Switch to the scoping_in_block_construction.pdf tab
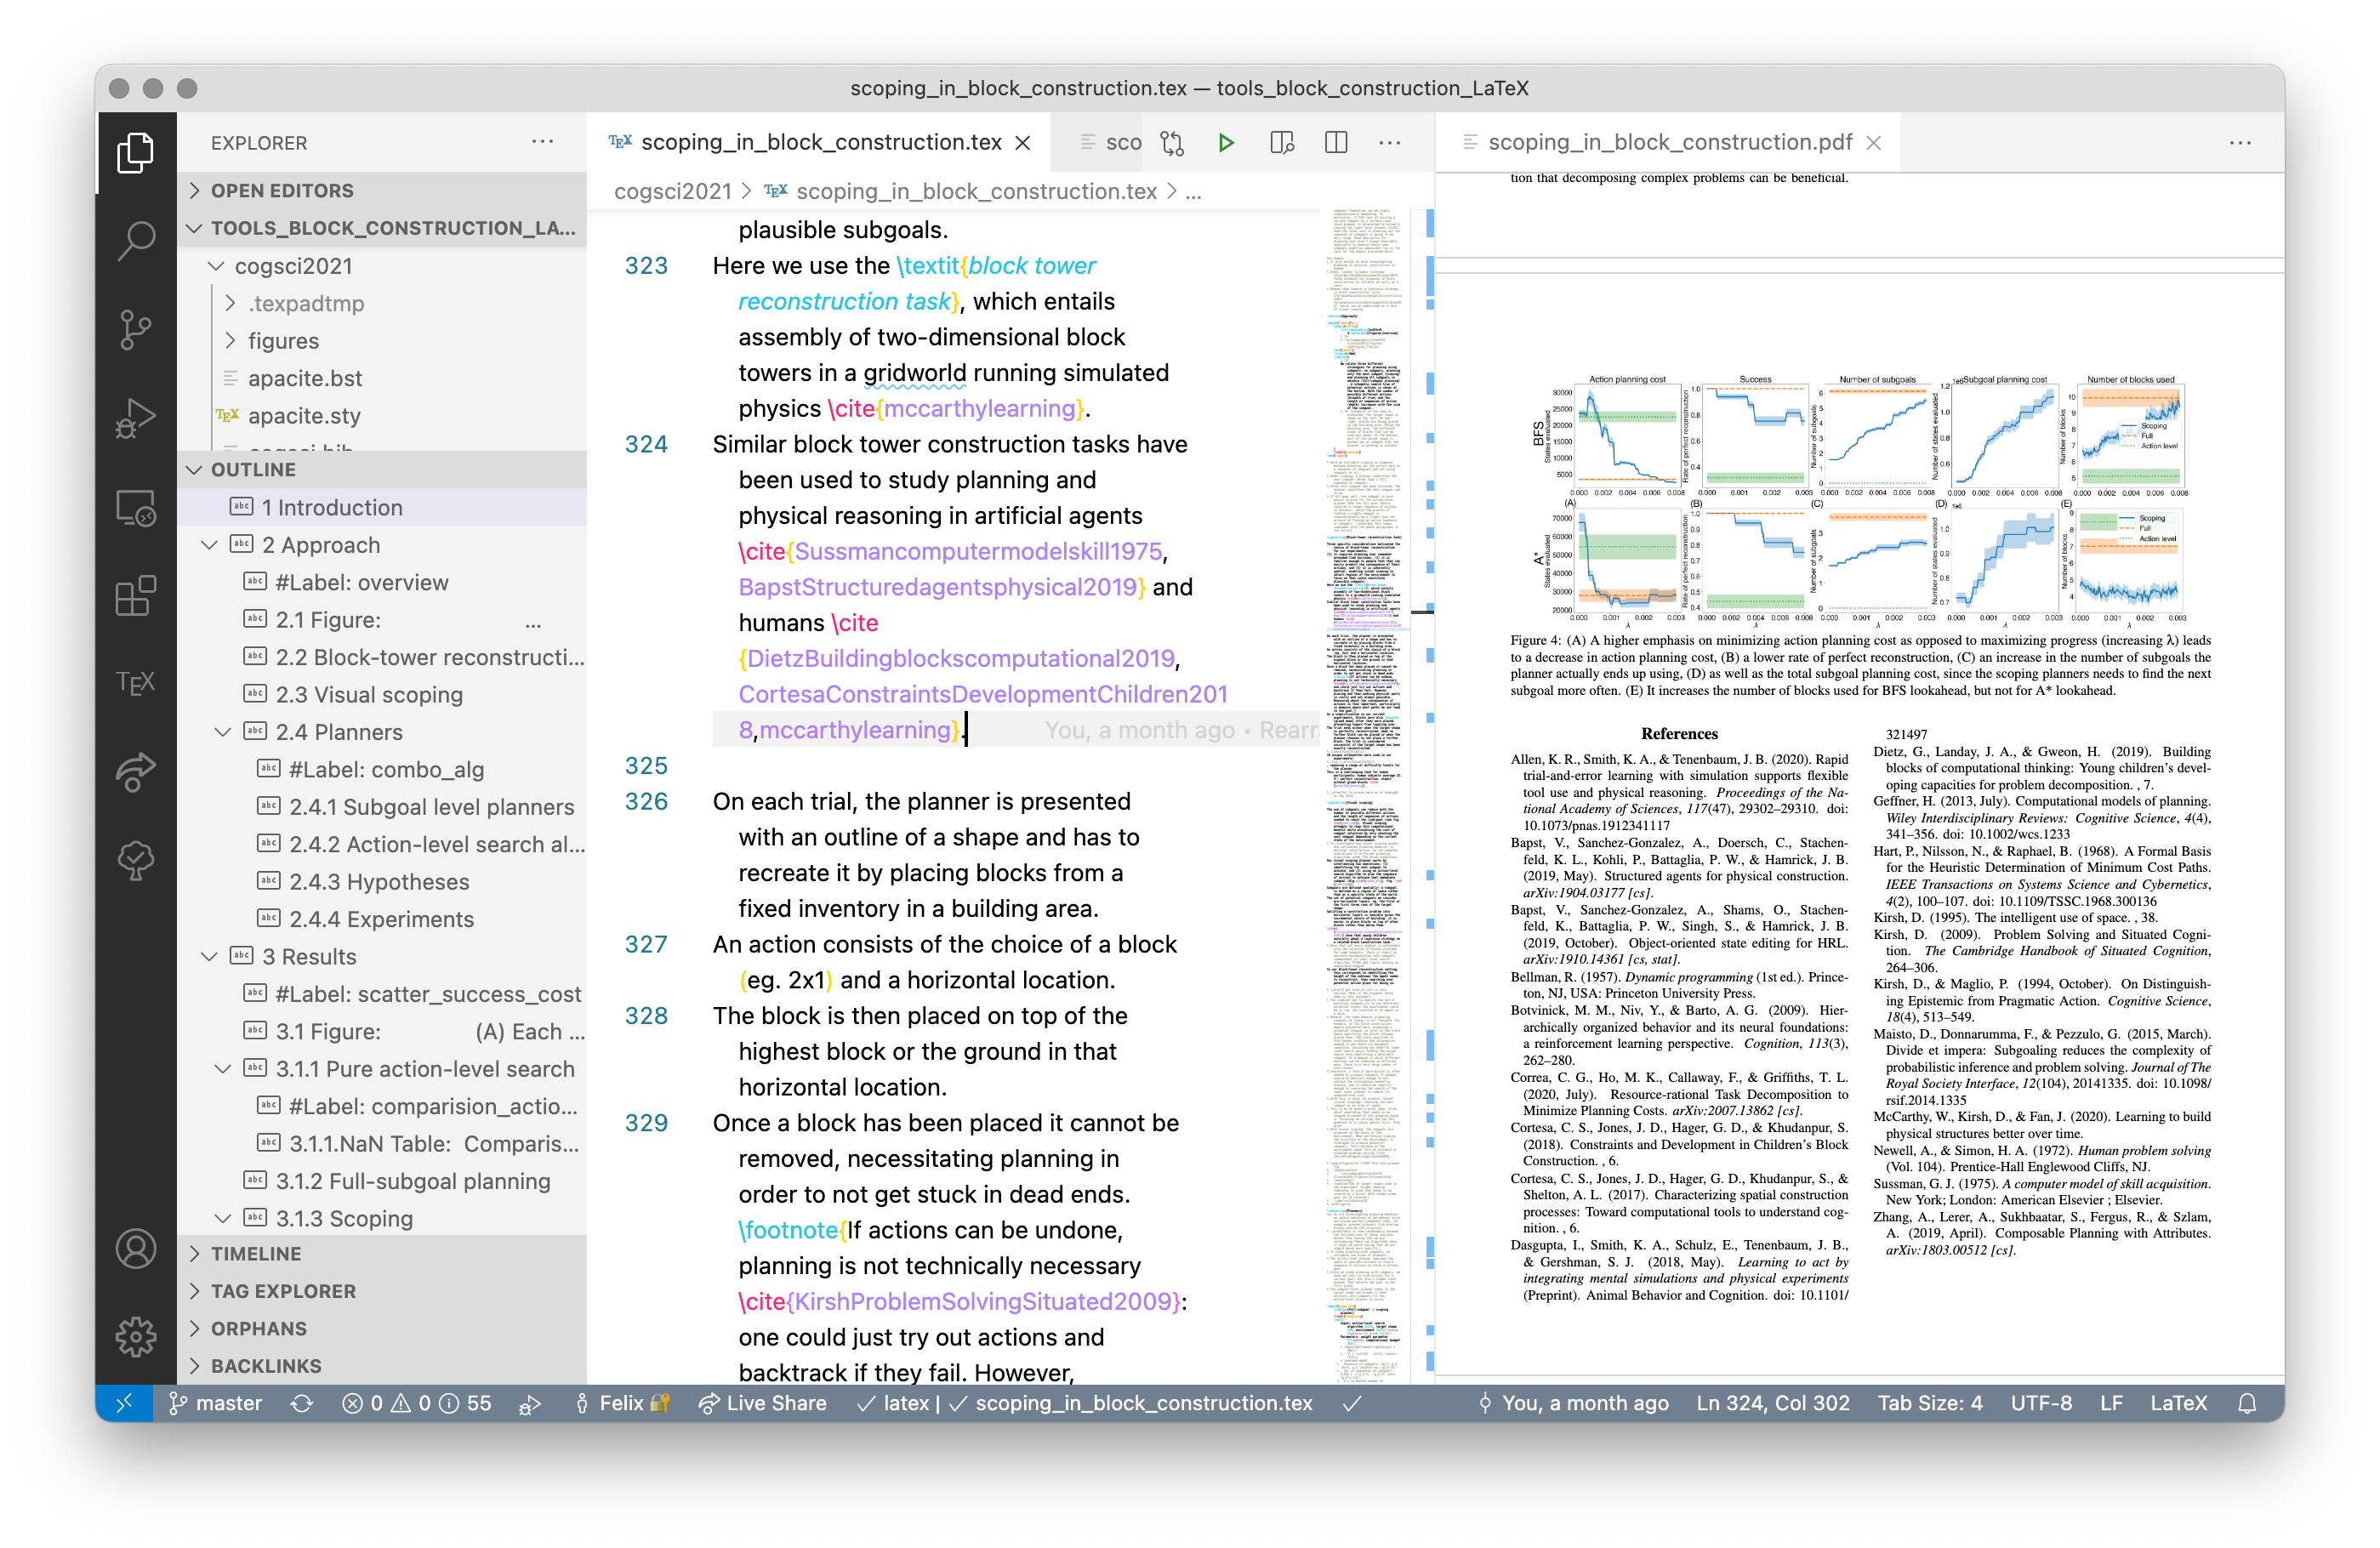 1668,142
